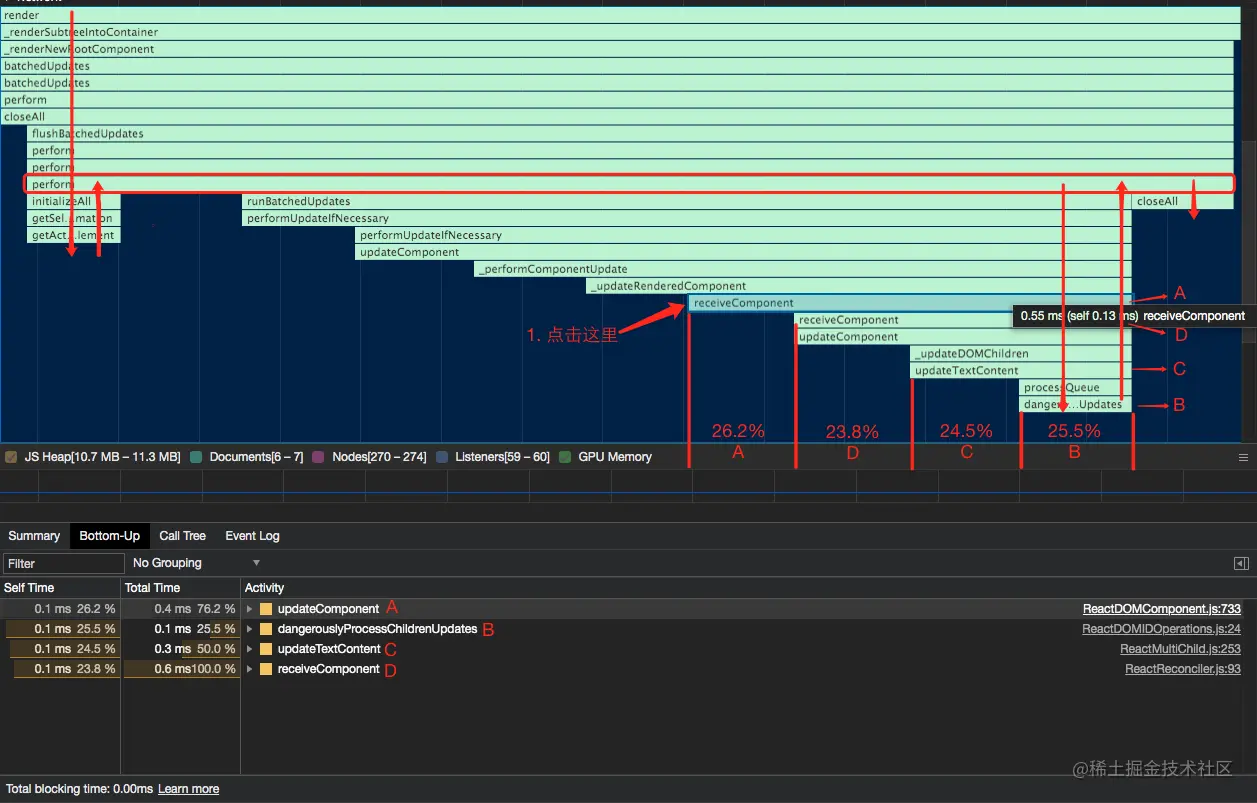Select the runBatchedUpdates flame bar
The height and width of the screenshot is (803, 1257).
(x=687, y=201)
